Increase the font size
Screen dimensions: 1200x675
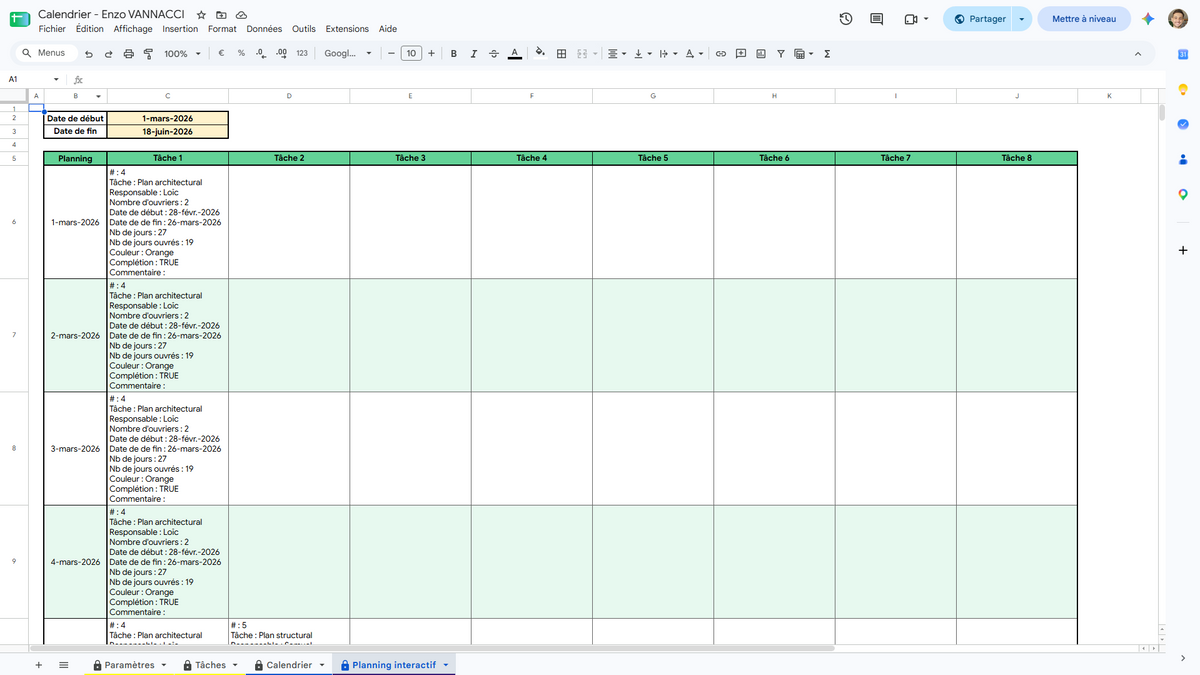pos(431,53)
